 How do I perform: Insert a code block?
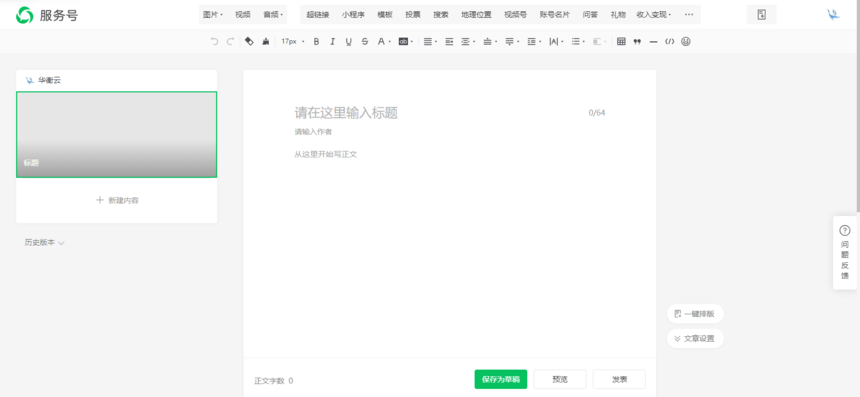pyautogui.click(x=669, y=42)
